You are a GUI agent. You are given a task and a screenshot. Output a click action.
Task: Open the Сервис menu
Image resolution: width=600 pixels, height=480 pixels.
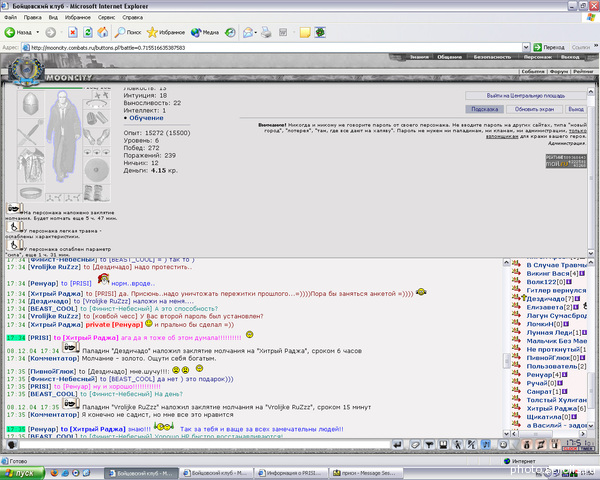(x=106, y=17)
